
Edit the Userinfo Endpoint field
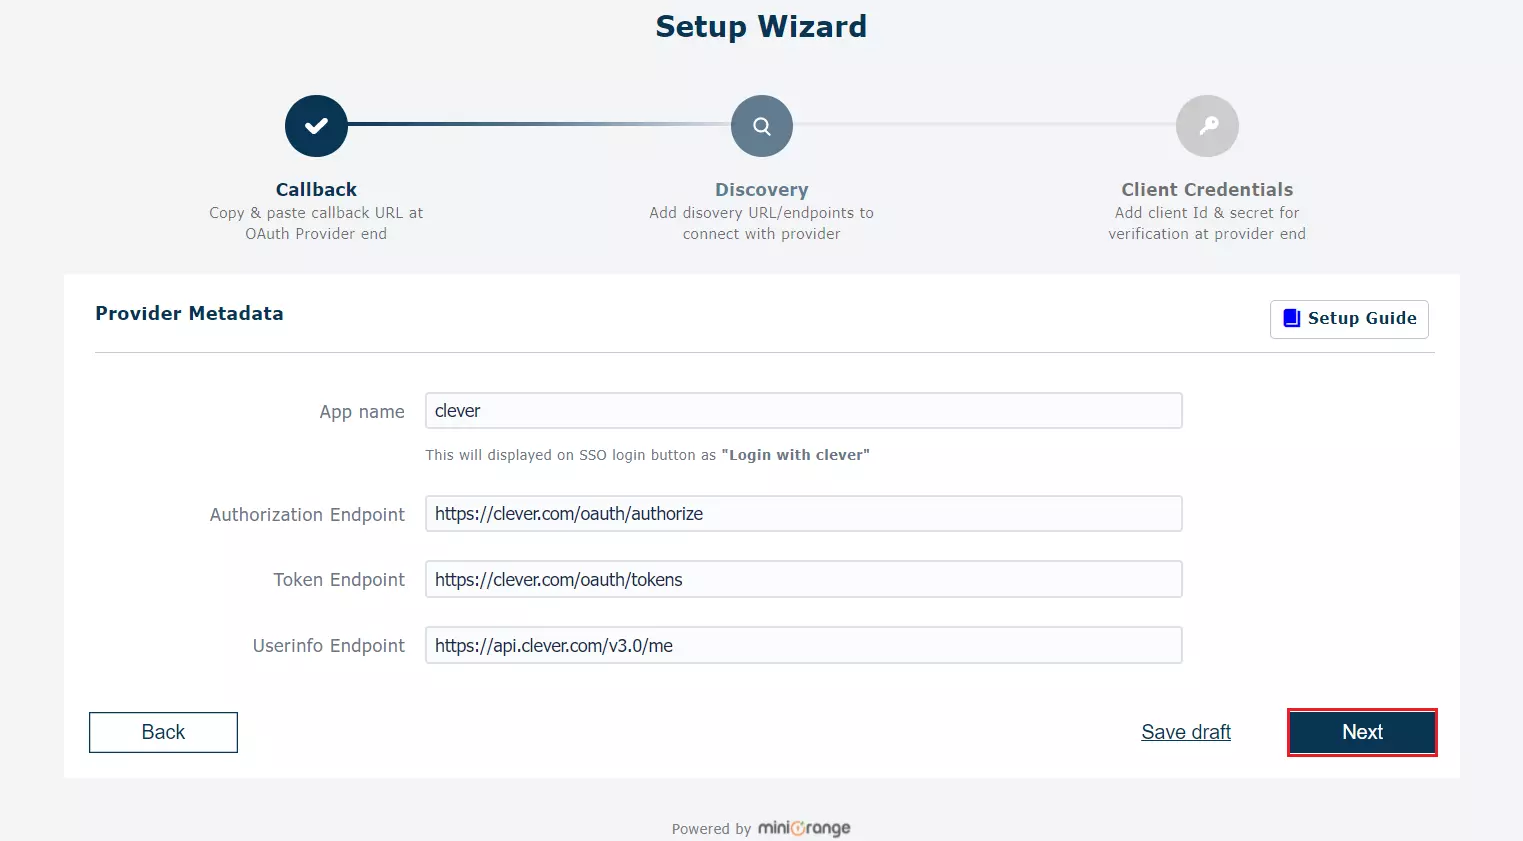(x=804, y=646)
